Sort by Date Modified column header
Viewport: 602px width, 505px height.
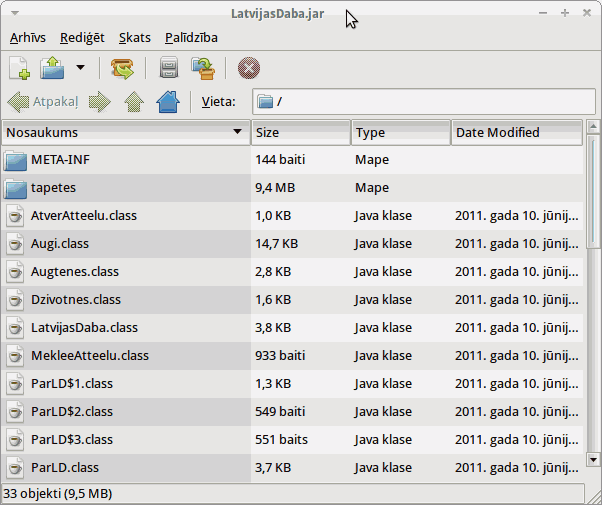[x=517, y=132]
